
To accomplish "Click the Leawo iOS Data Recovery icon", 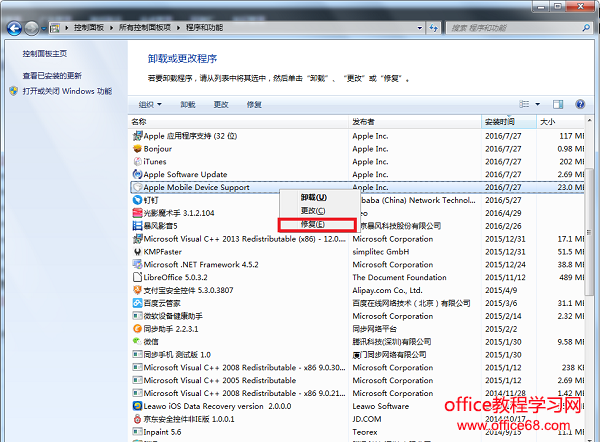I will pyautogui.click(x=137, y=406).
